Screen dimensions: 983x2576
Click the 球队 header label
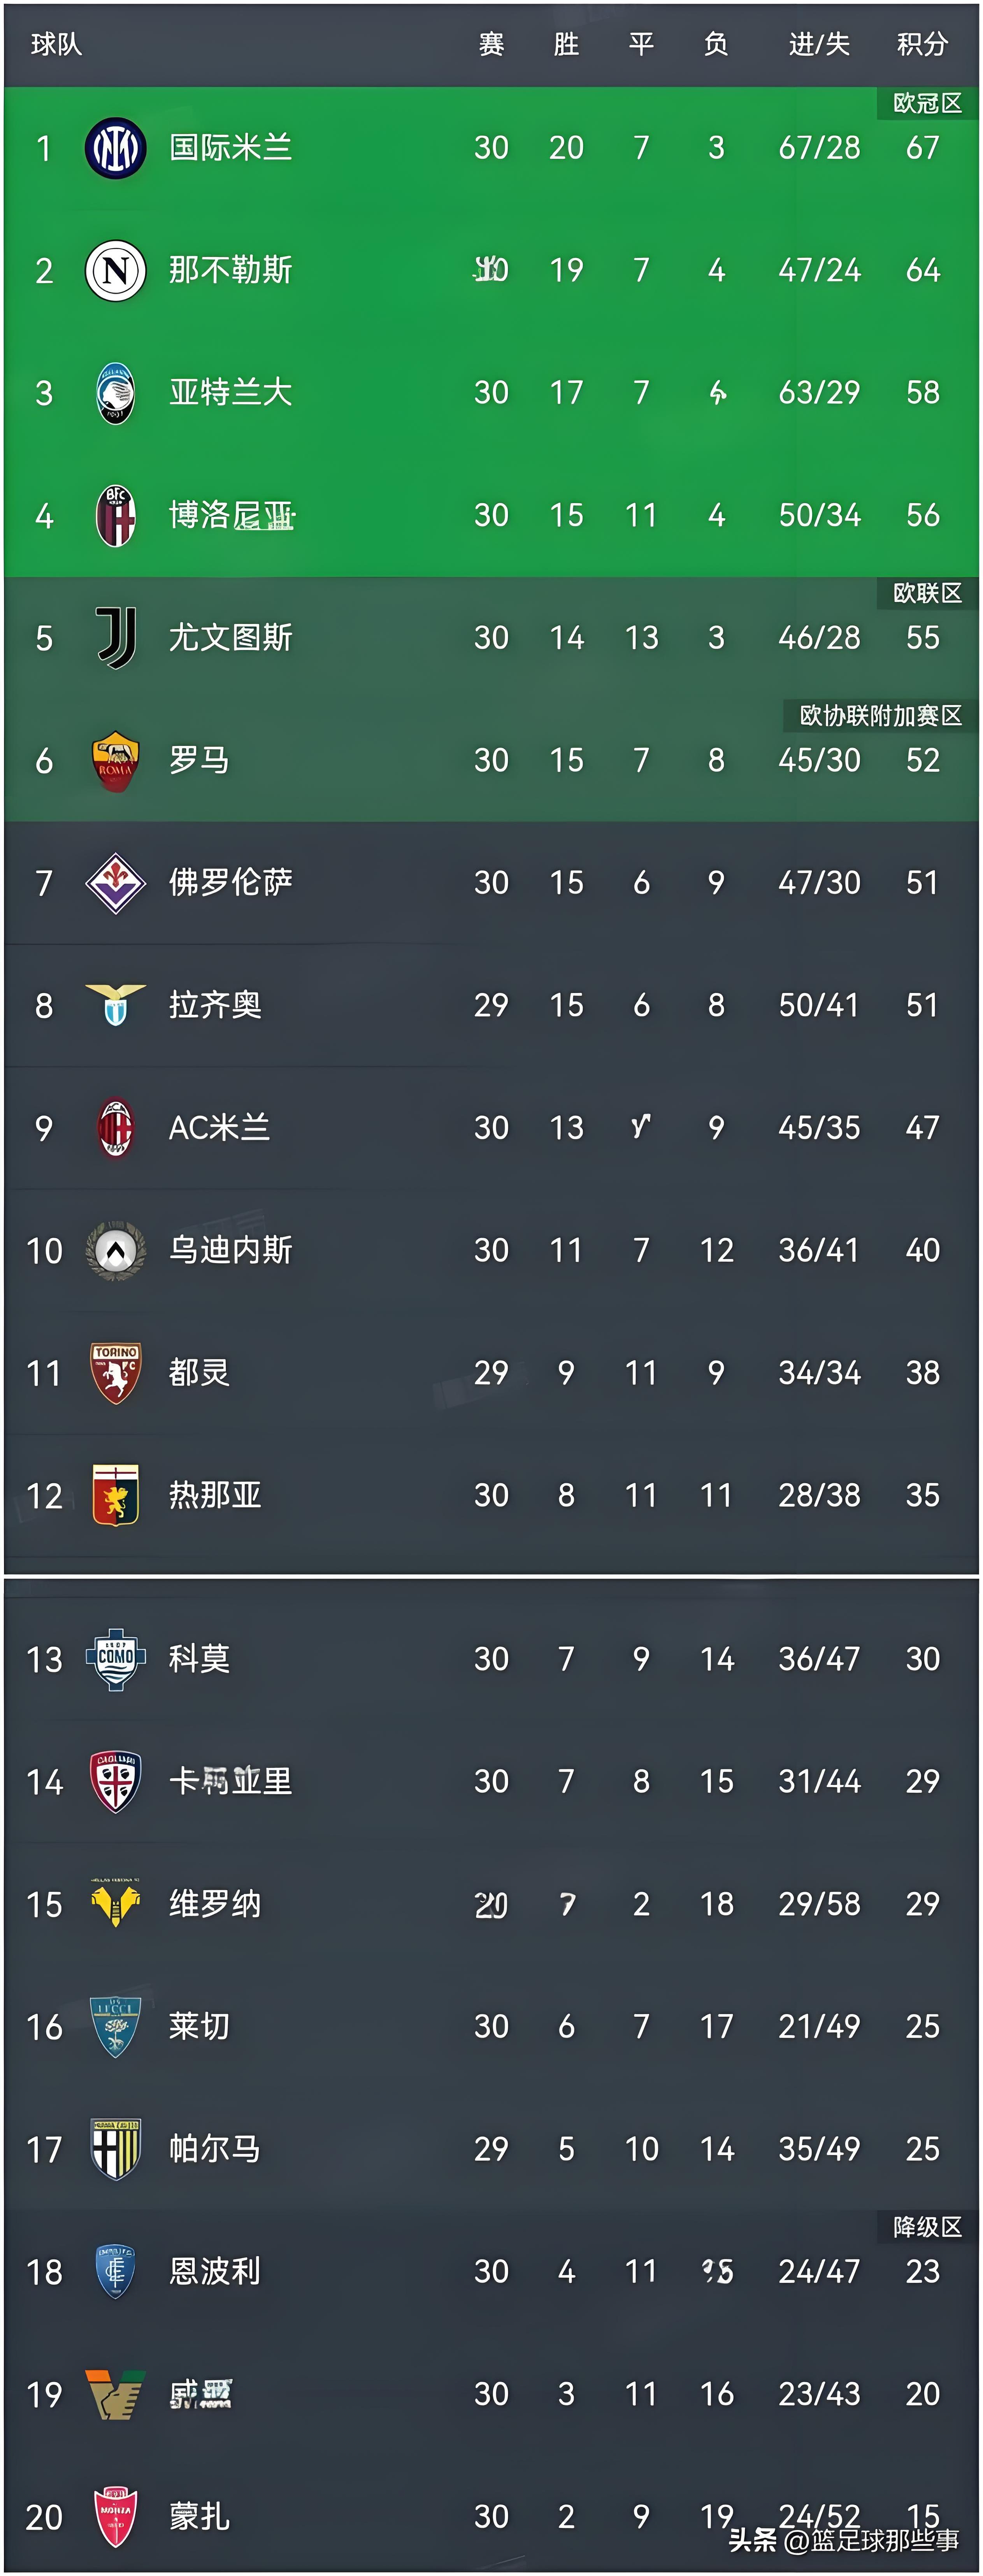(56, 44)
